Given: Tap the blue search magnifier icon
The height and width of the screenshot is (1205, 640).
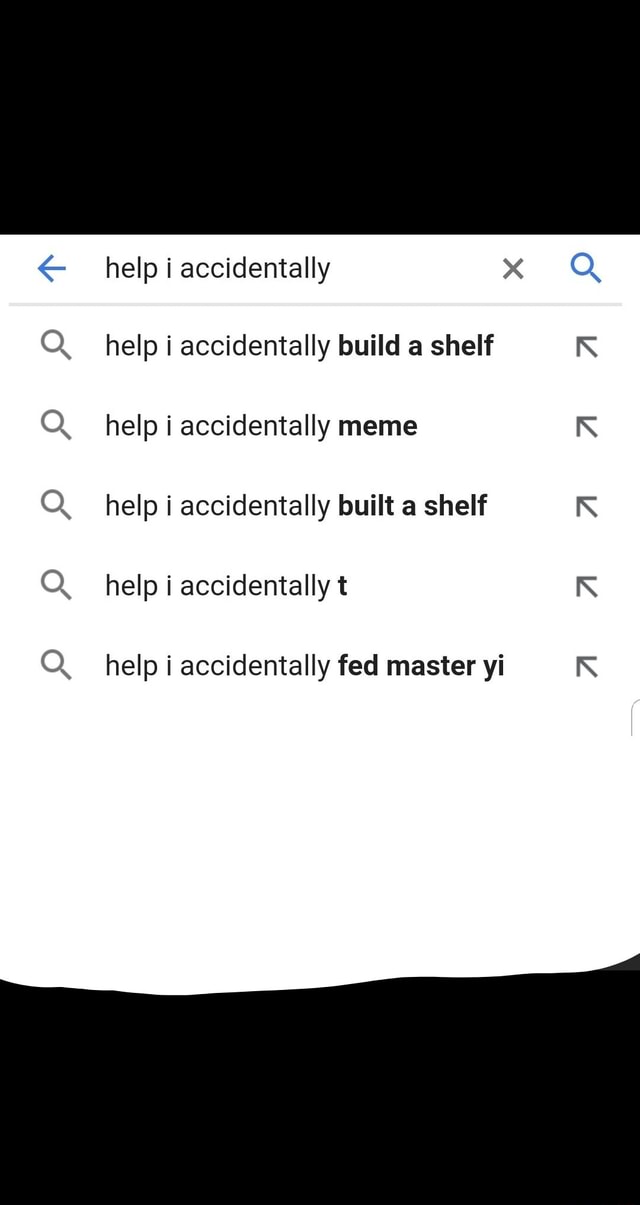Looking at the screenshot, I should (586, 268).
